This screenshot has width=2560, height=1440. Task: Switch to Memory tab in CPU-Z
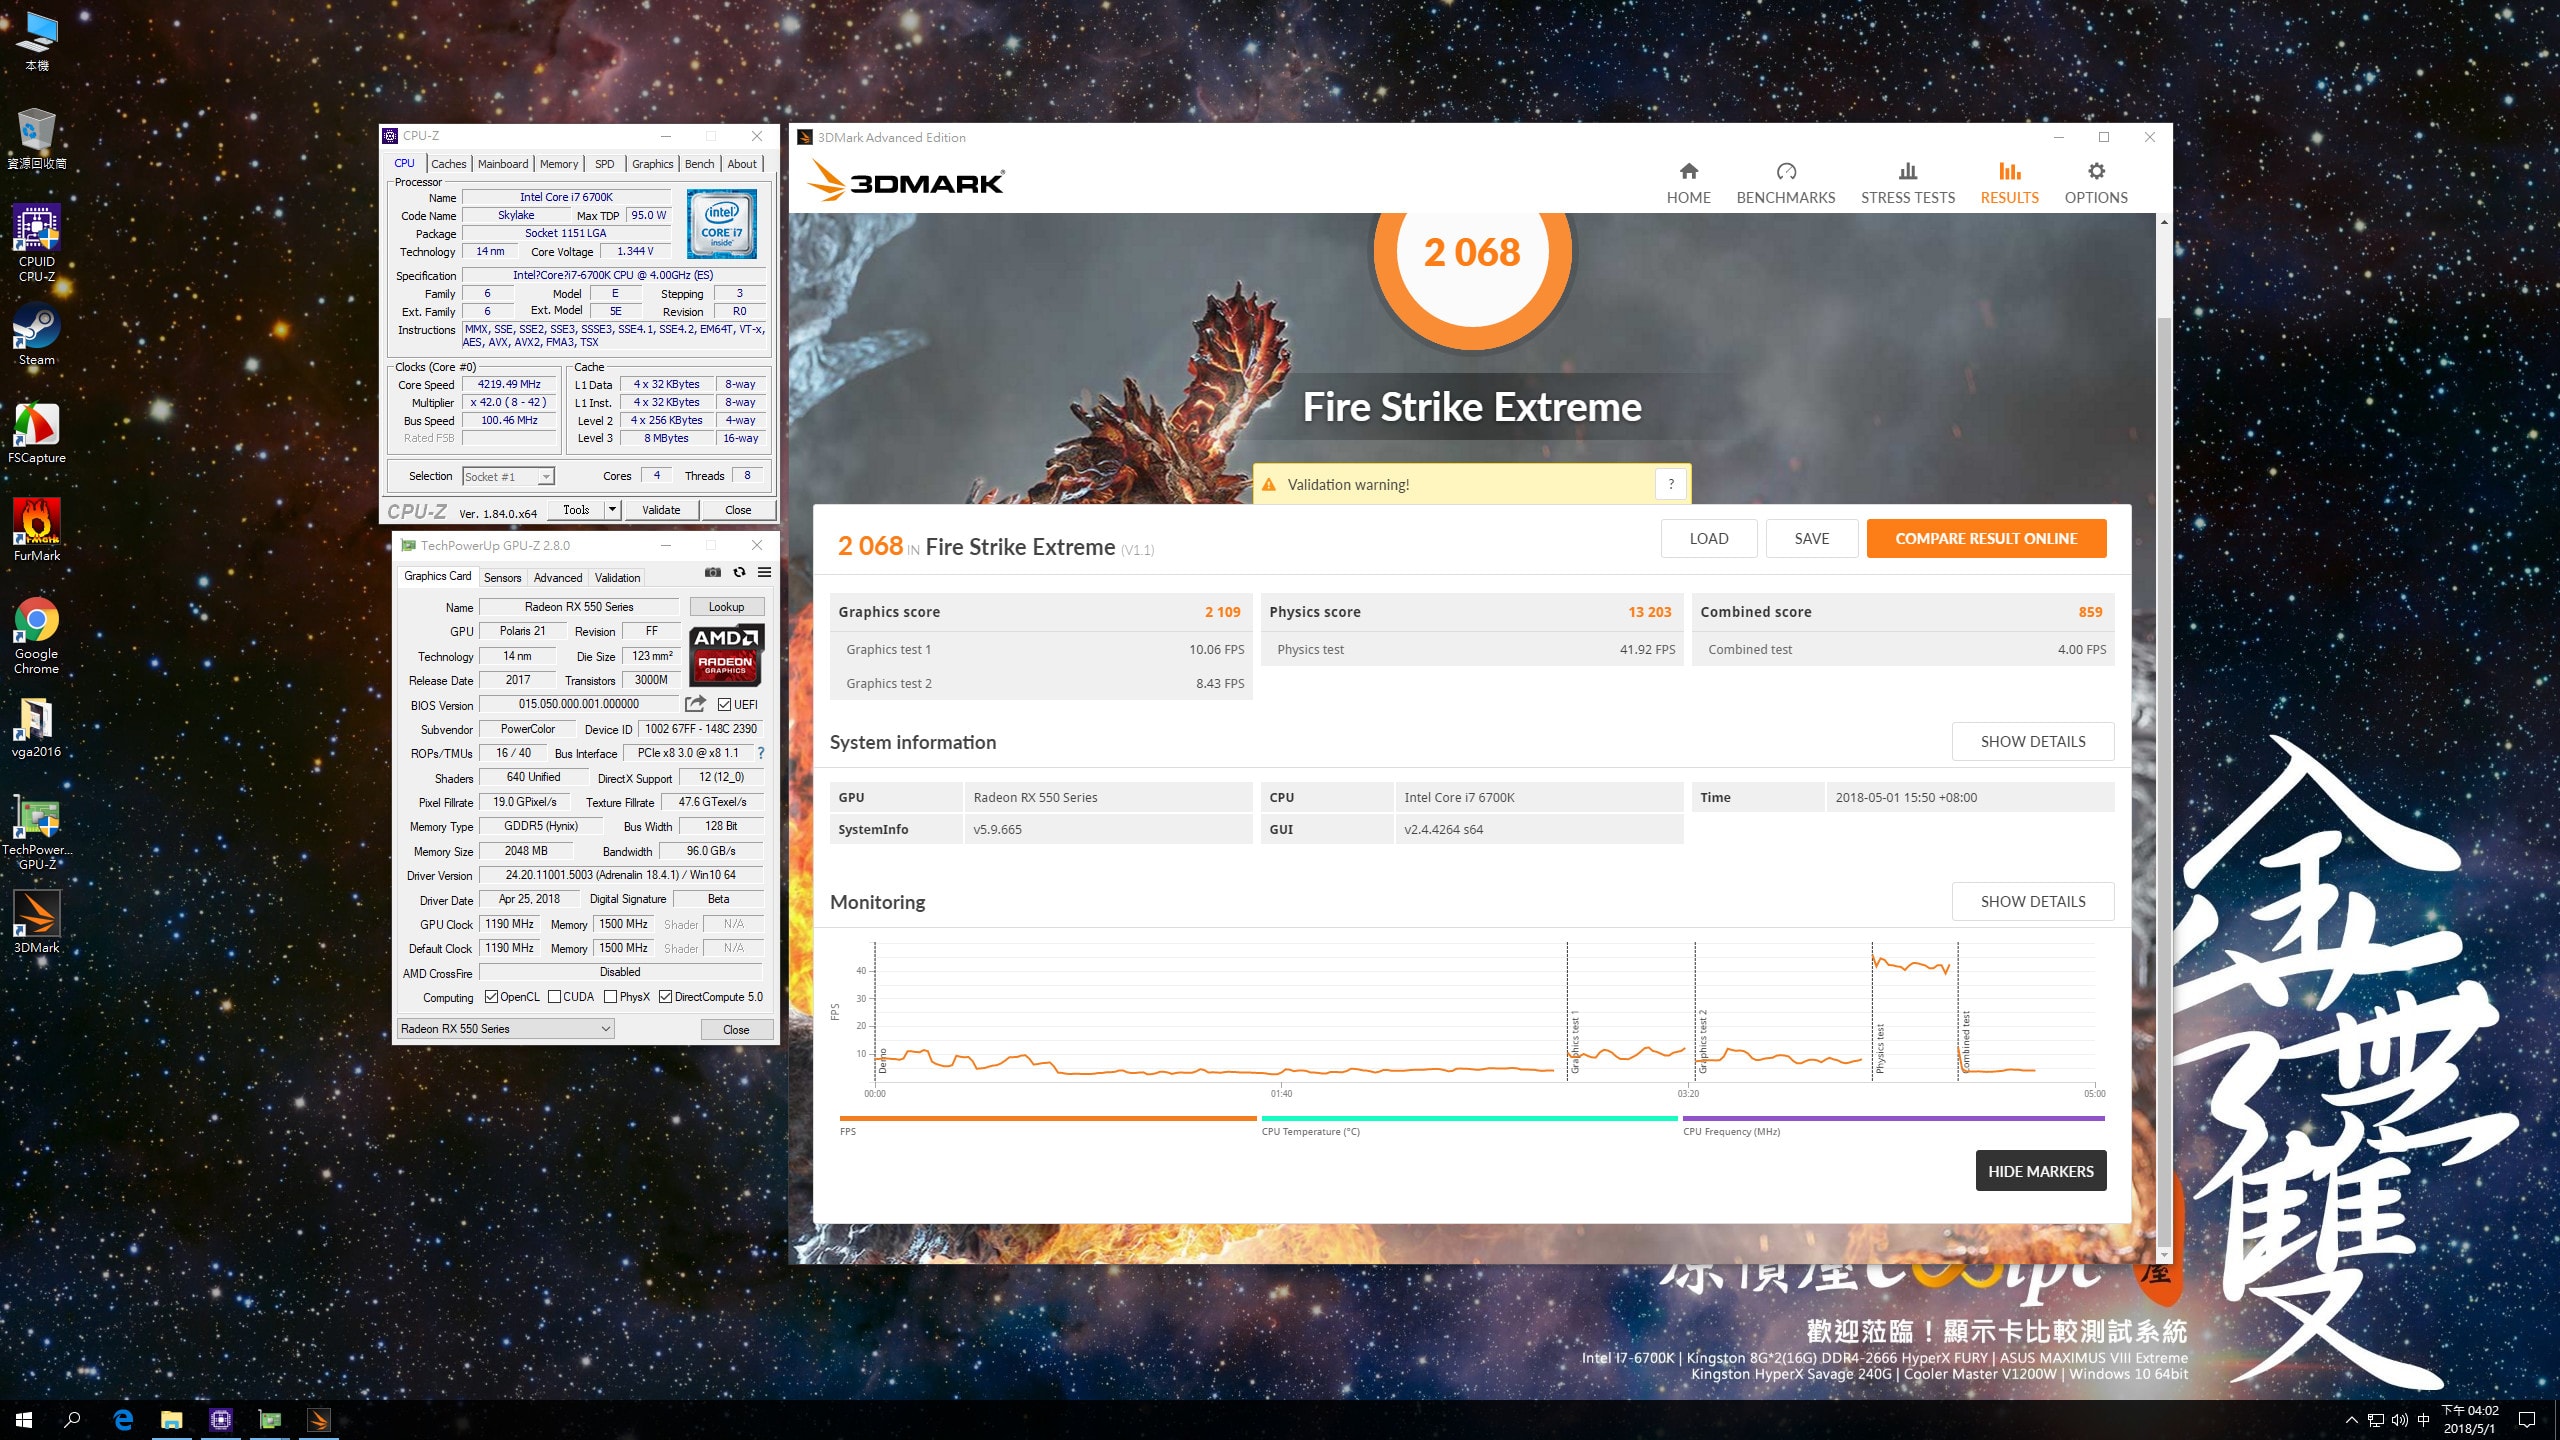pos(558,164)
